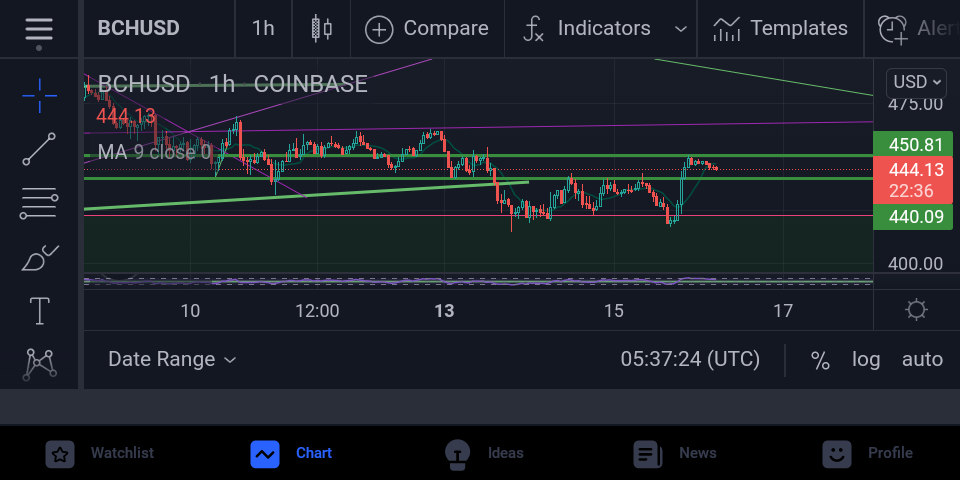Open the Indicators panel

[587, 28]
